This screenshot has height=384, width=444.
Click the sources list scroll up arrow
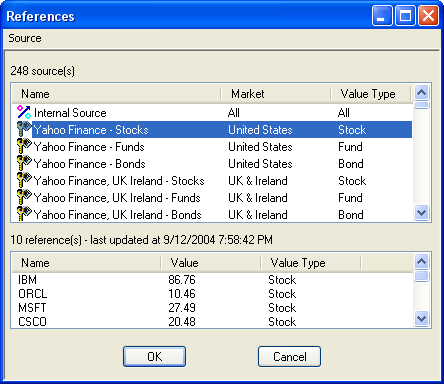422,92
